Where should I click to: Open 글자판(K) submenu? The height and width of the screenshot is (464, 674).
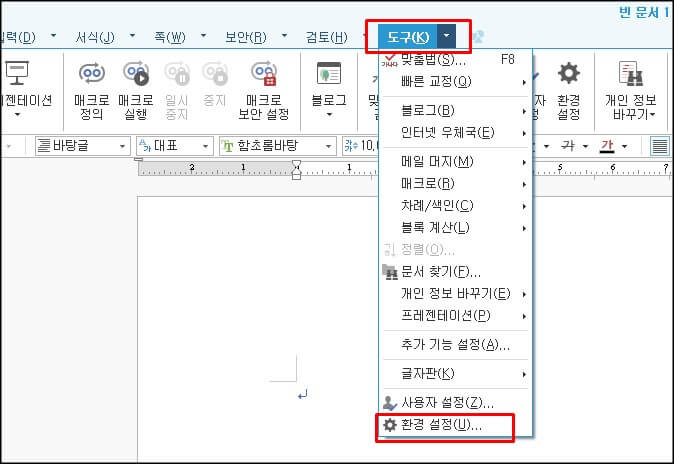pos(456,374)
